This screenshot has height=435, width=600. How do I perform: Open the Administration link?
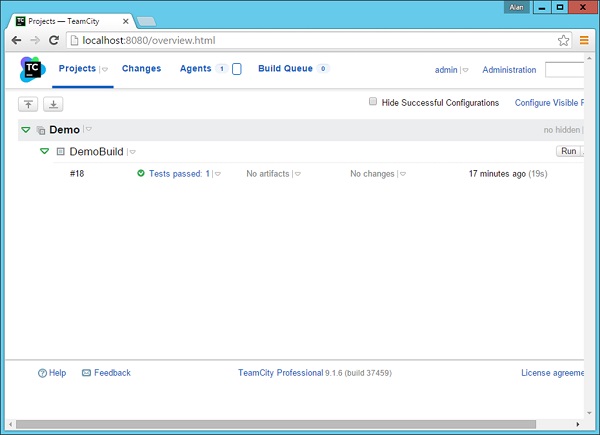point(509,70)
